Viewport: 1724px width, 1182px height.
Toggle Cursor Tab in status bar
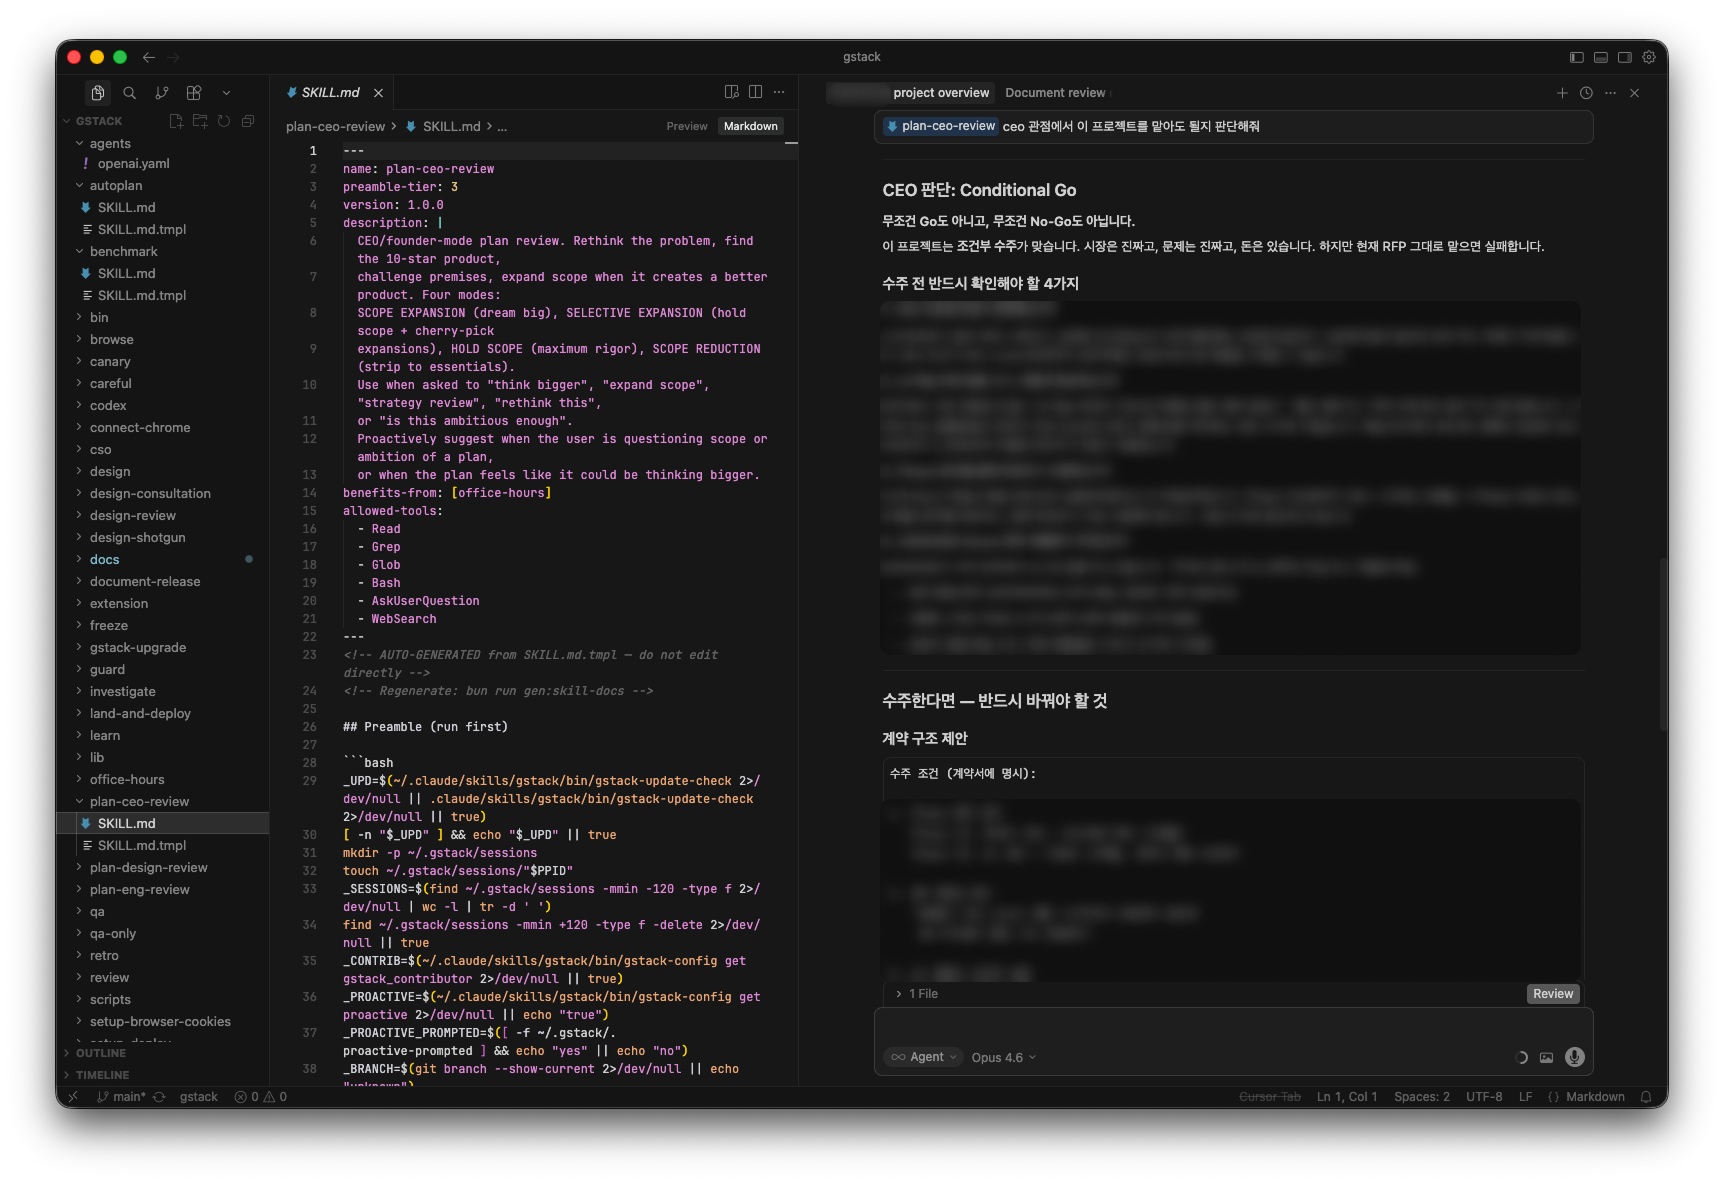coord(1270,1097)
